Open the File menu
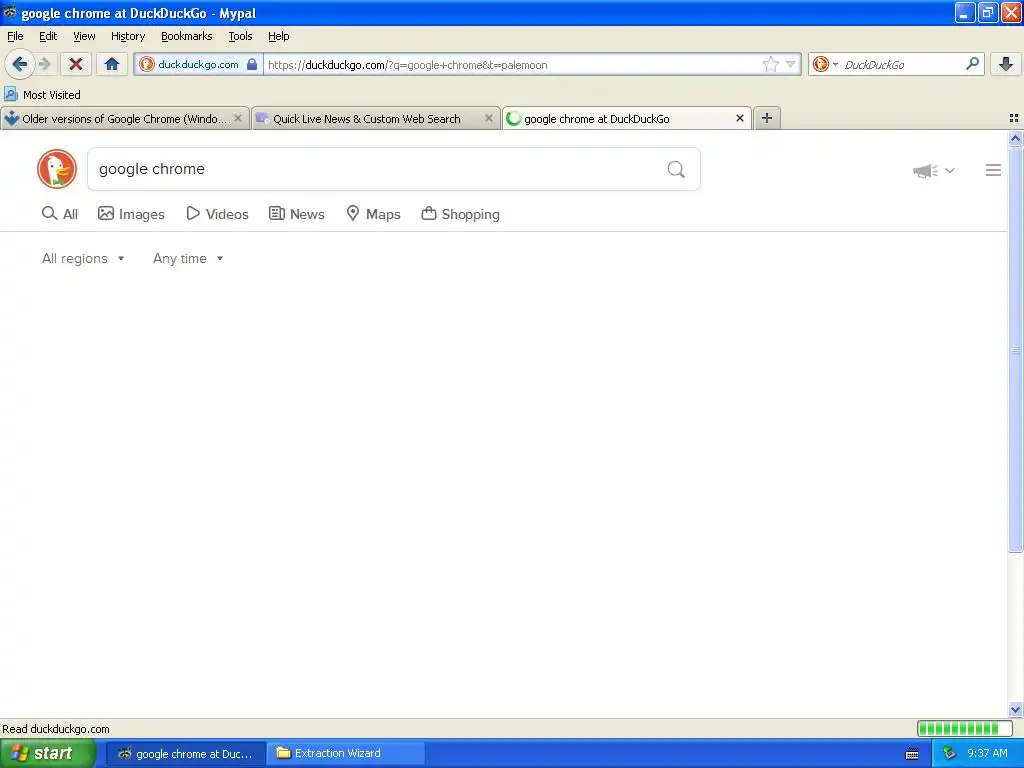Viewport: 1024px width, 768px height. [x=15, y=36]
